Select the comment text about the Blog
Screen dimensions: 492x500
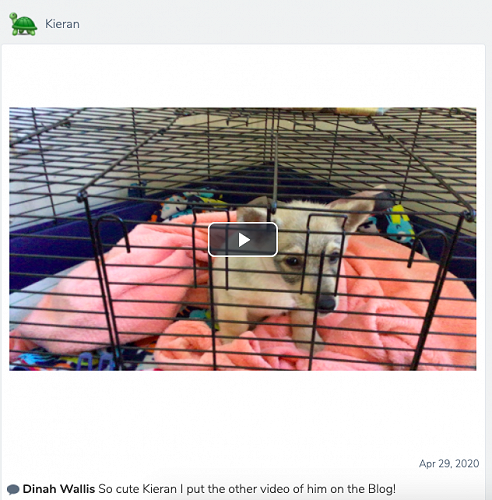247,489
